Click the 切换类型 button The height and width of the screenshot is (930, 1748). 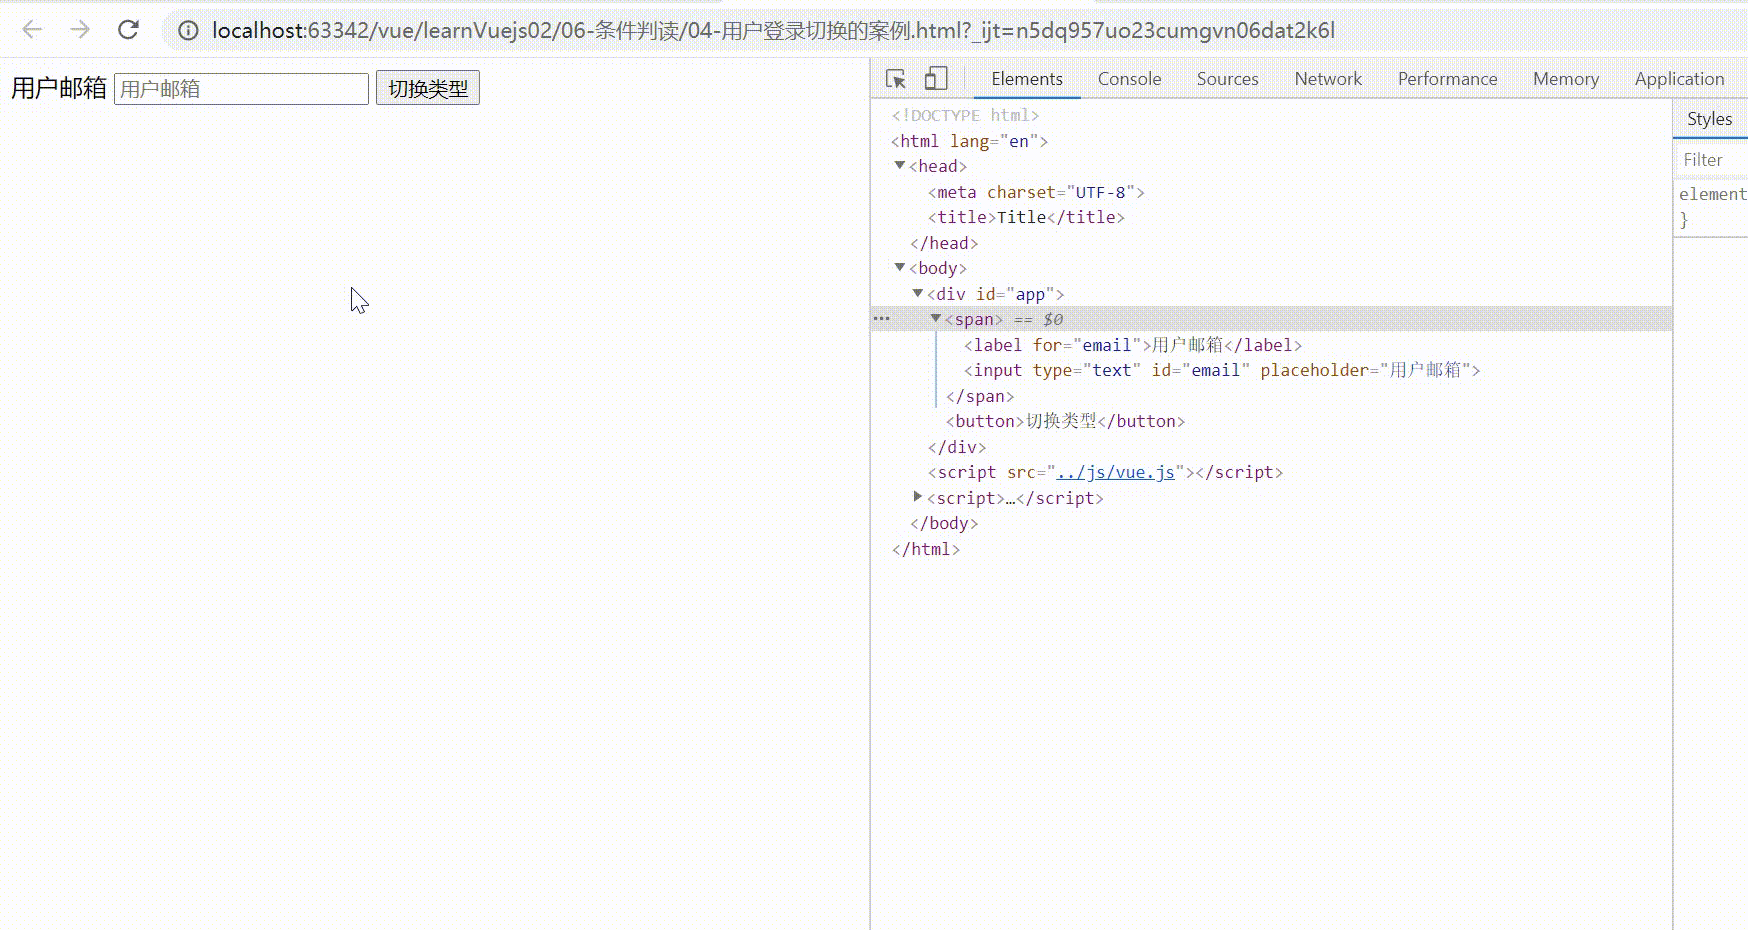pyautogui.click(x=428, y=88)
